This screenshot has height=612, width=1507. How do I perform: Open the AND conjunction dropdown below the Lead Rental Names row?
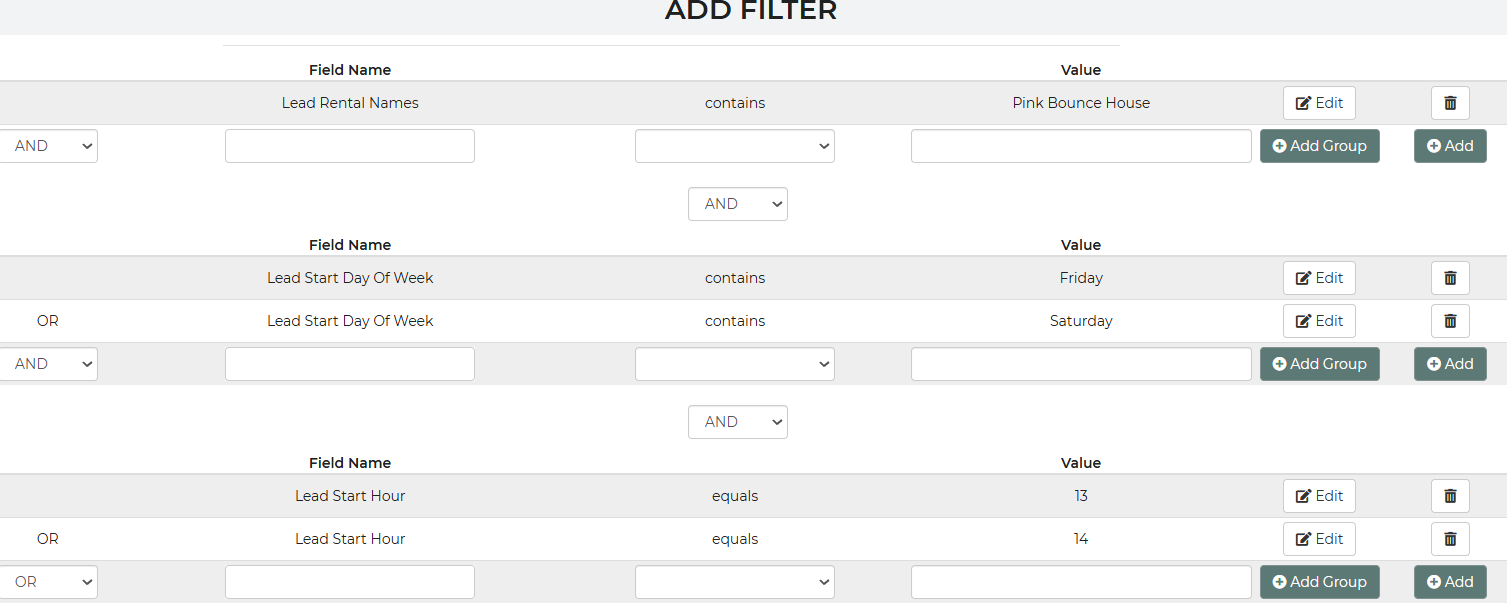pos(48,146)
